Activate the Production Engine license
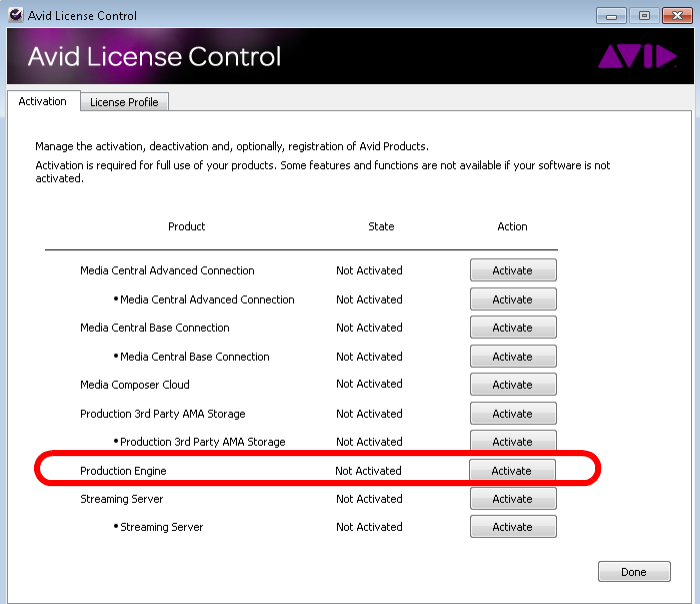Screen dimensions: 700x604 pyautogui.click(x=512, y=470)
